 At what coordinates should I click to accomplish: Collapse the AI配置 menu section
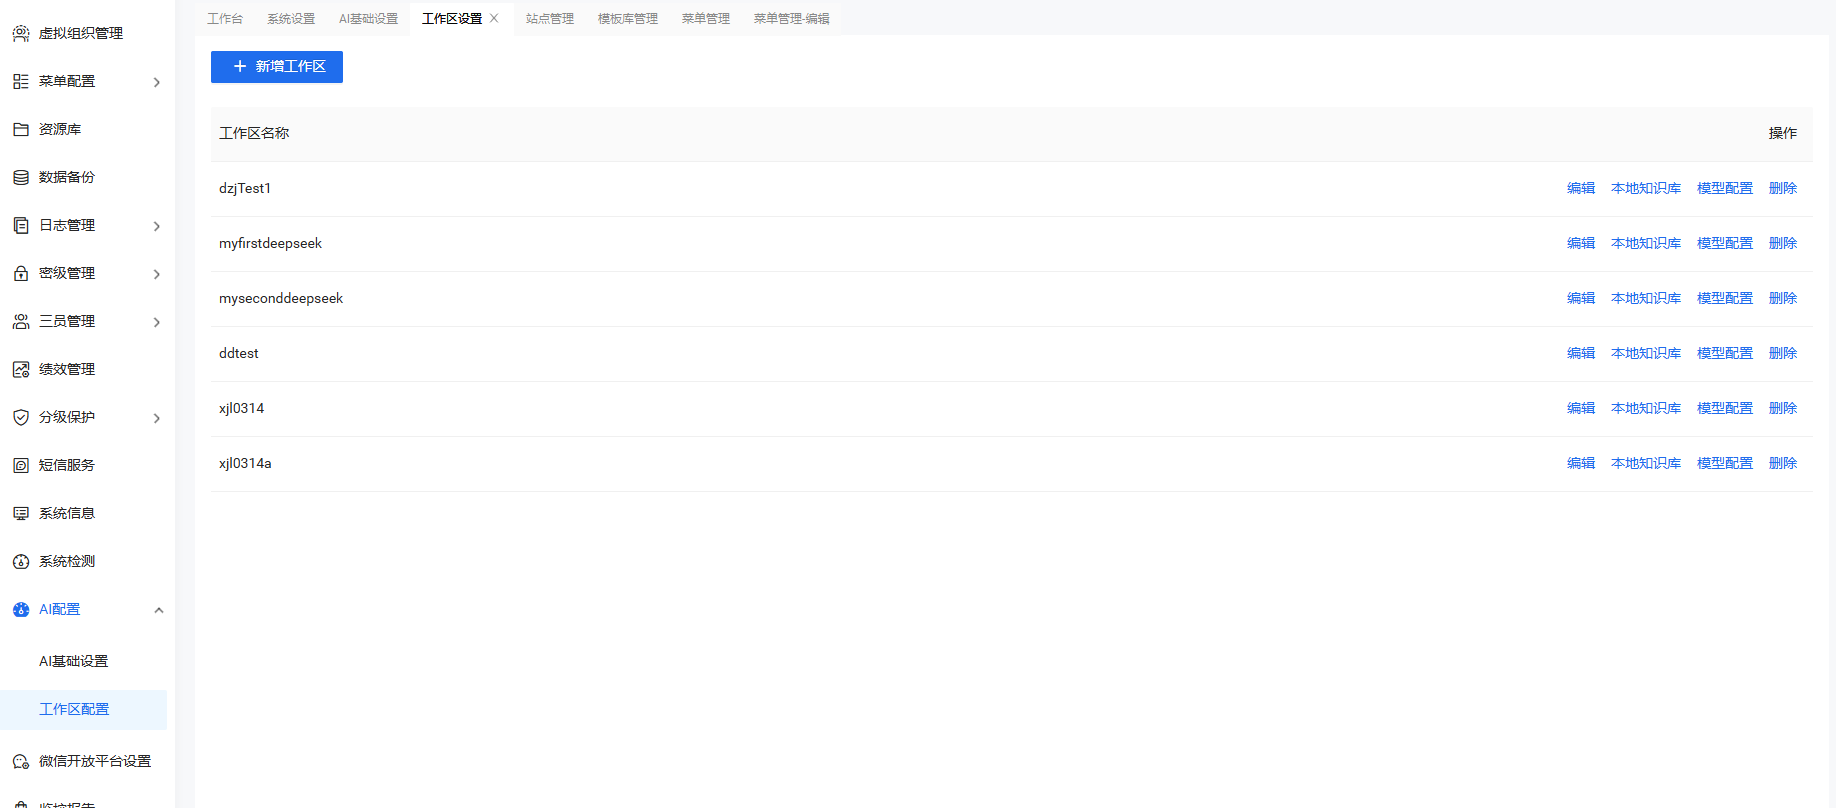pos(158,610)
